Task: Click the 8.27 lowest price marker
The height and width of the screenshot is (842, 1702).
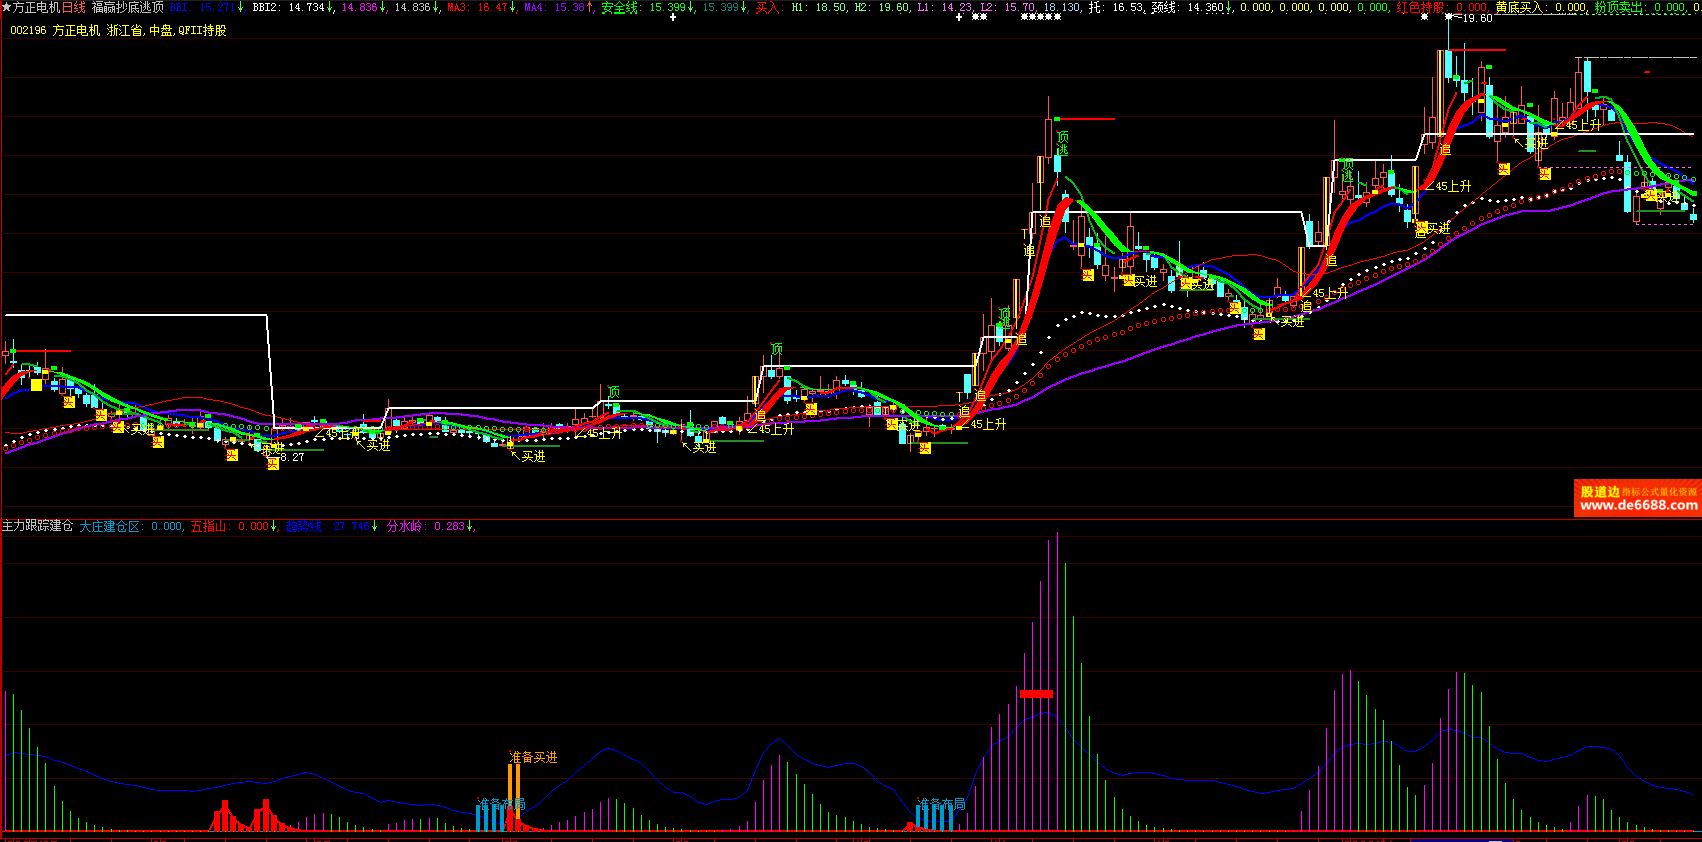Action: (291, 457)
